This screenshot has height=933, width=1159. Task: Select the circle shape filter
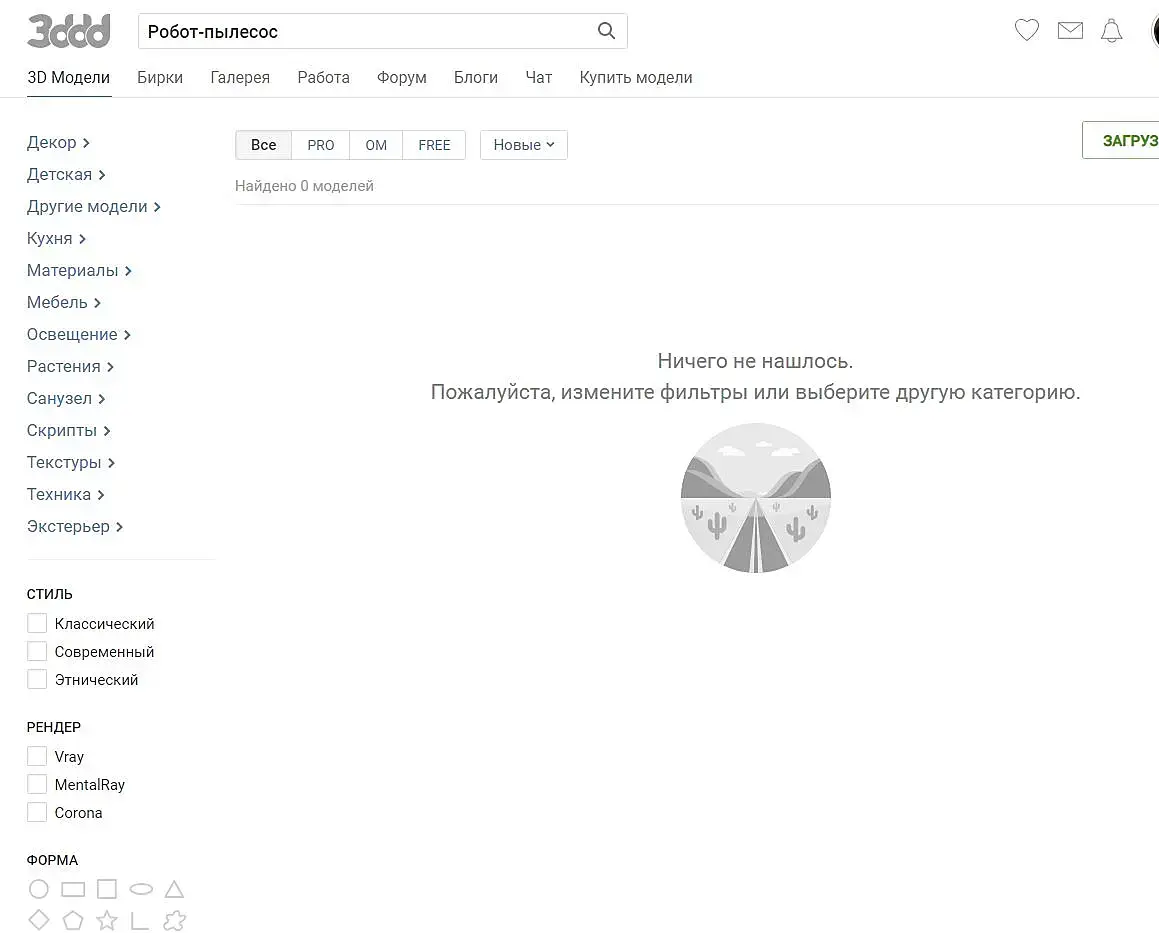click(39, 889)
